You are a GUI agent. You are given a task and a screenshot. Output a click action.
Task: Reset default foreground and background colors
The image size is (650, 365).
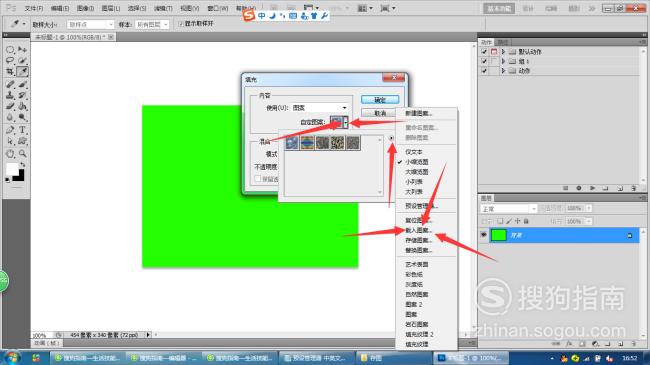point(7,180)
